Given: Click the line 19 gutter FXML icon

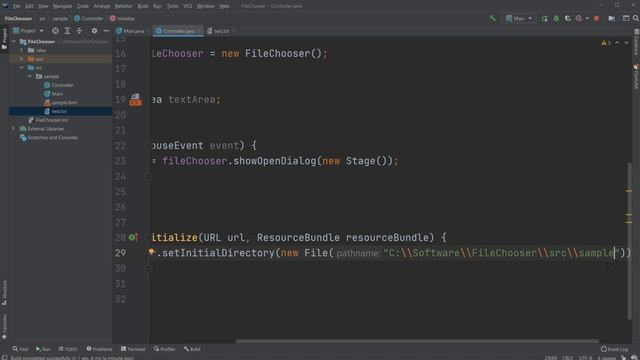Looking at the screenshot, I should 136,100.
